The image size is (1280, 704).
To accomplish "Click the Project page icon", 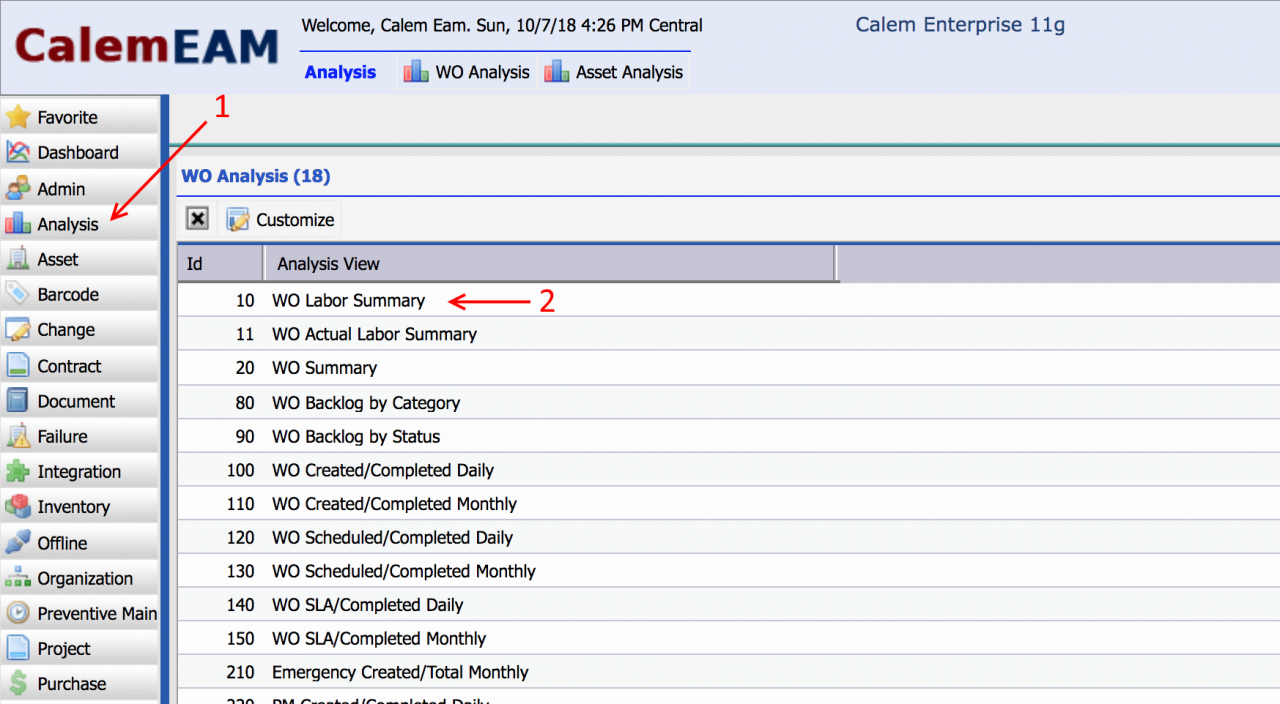I will tap(18, 649).
